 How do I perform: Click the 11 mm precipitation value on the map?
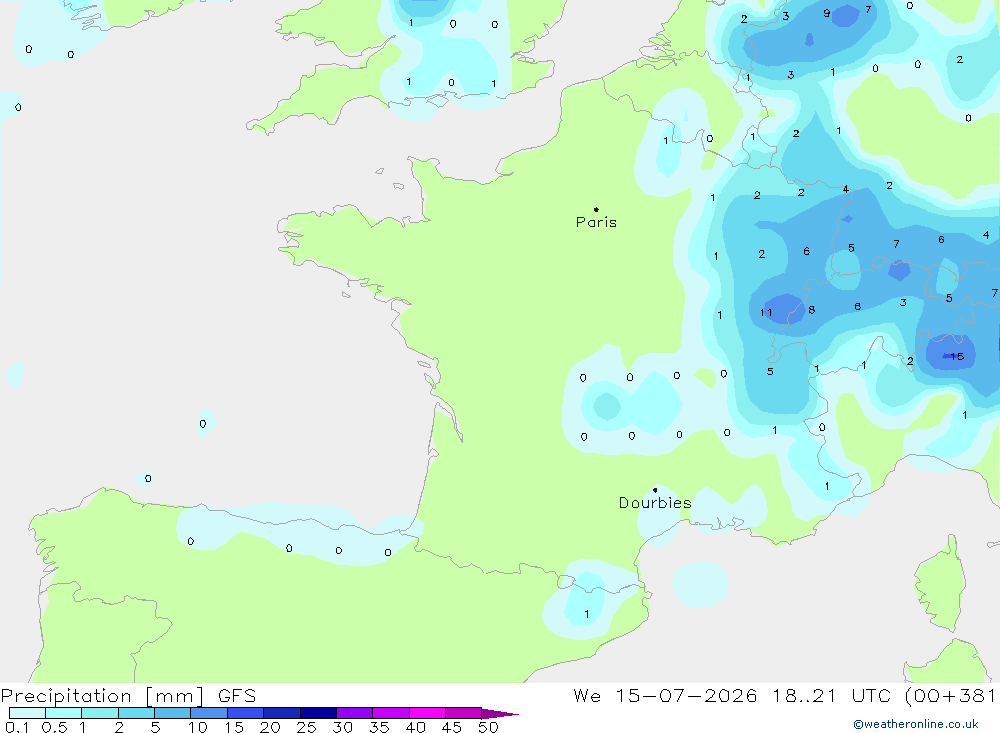766,313
